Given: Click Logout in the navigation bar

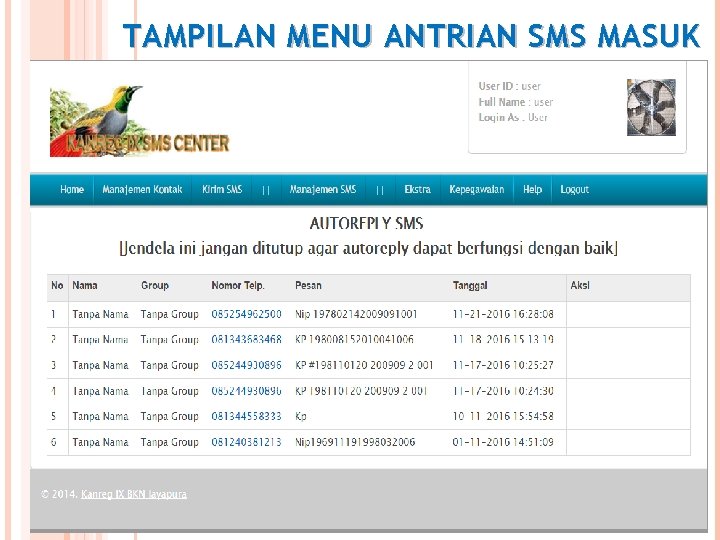Looking at the screenshot, I should (574, 189).
